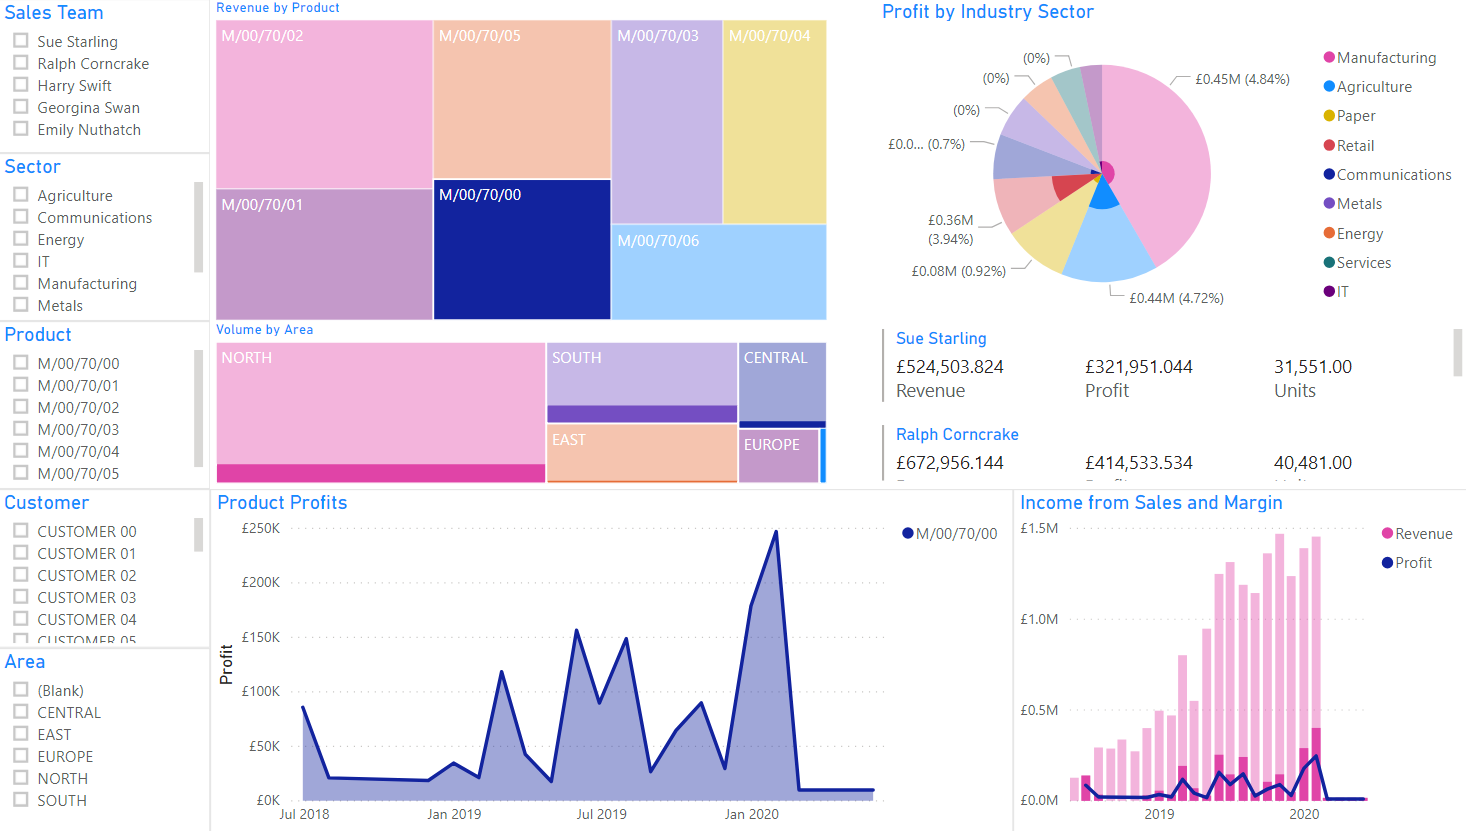Select product M/00/70/00 checkbox
This screenshot has width=1466, height=831.
pos(20,363)
